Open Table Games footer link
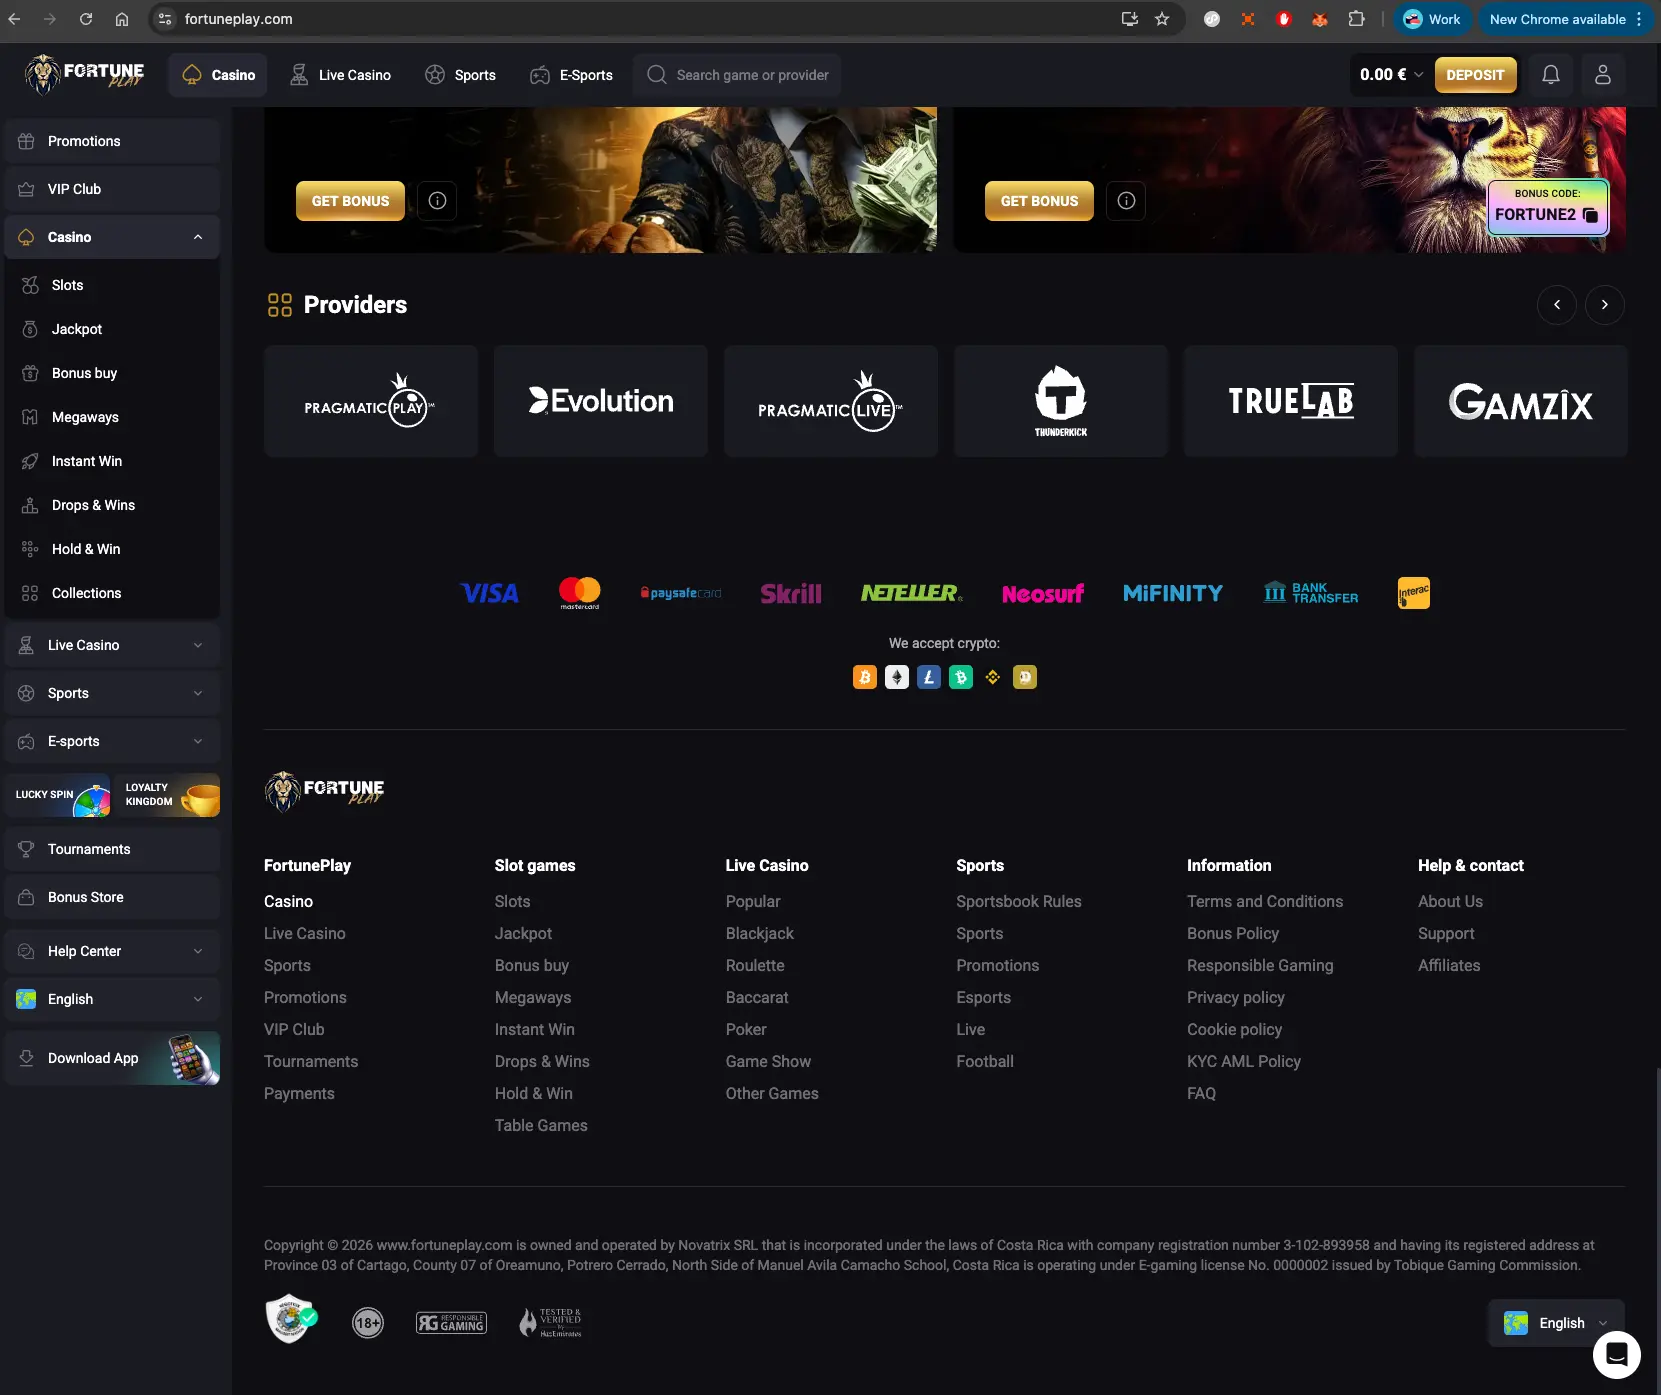 coord(540,1125)
